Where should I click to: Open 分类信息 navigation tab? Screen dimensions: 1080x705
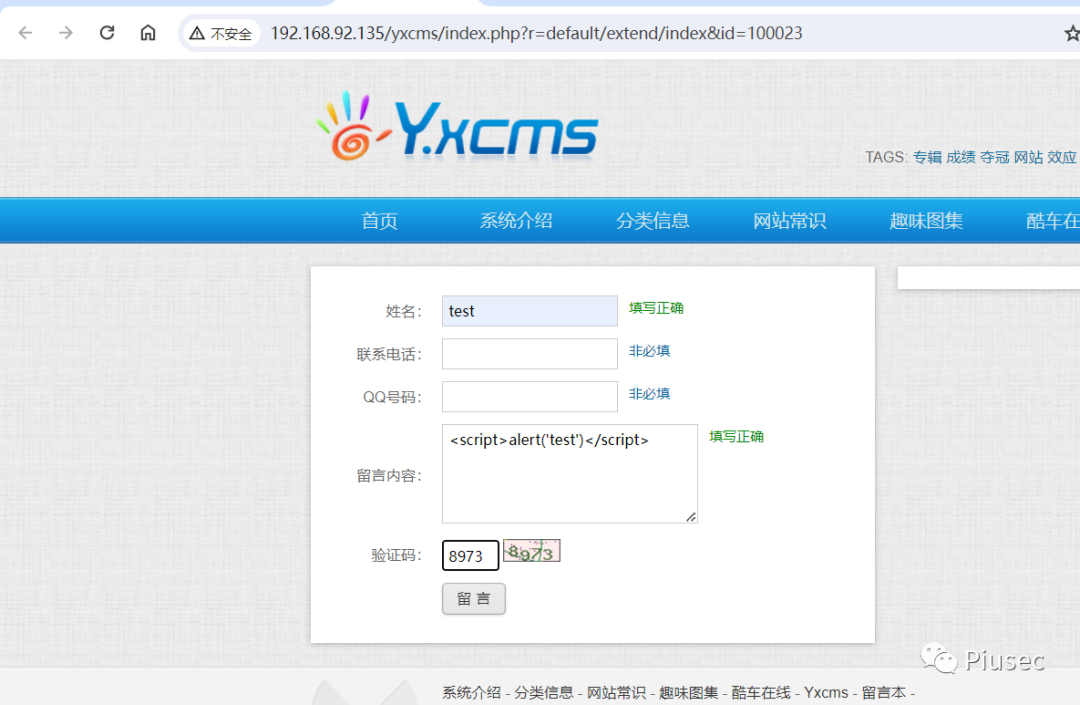[652, 221]
